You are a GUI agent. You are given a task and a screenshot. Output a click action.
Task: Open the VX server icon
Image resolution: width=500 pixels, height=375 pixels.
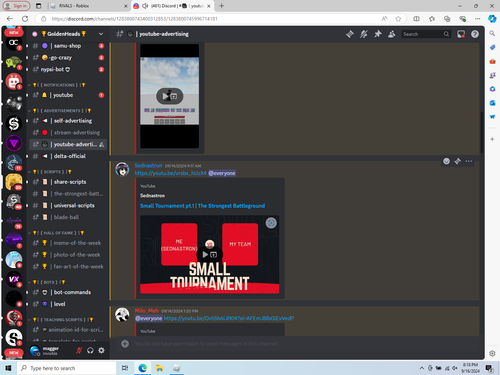click(x=14, y=279)
